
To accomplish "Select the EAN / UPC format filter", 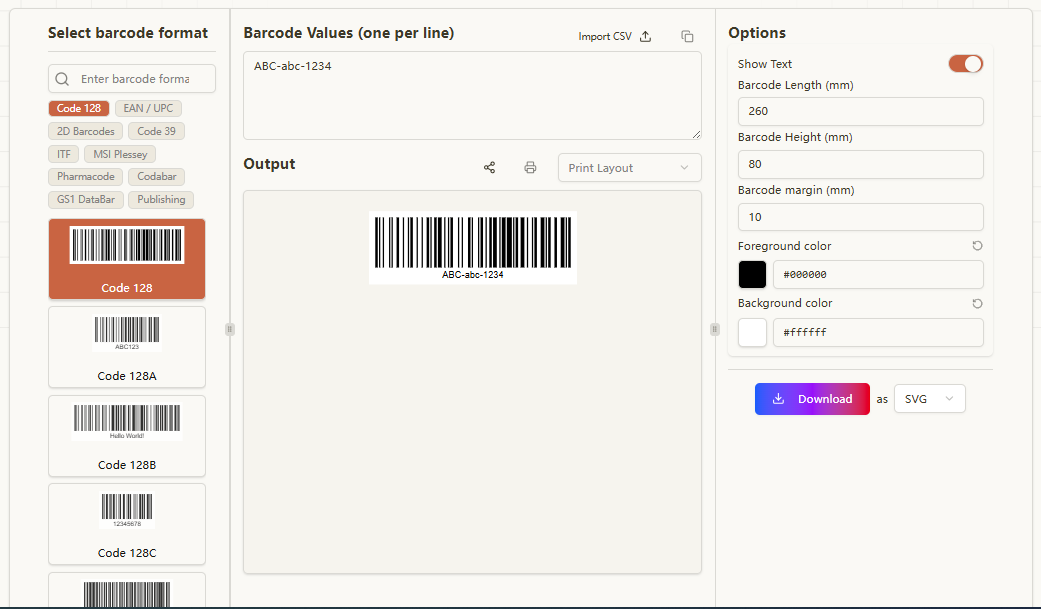I will point(148,108).
